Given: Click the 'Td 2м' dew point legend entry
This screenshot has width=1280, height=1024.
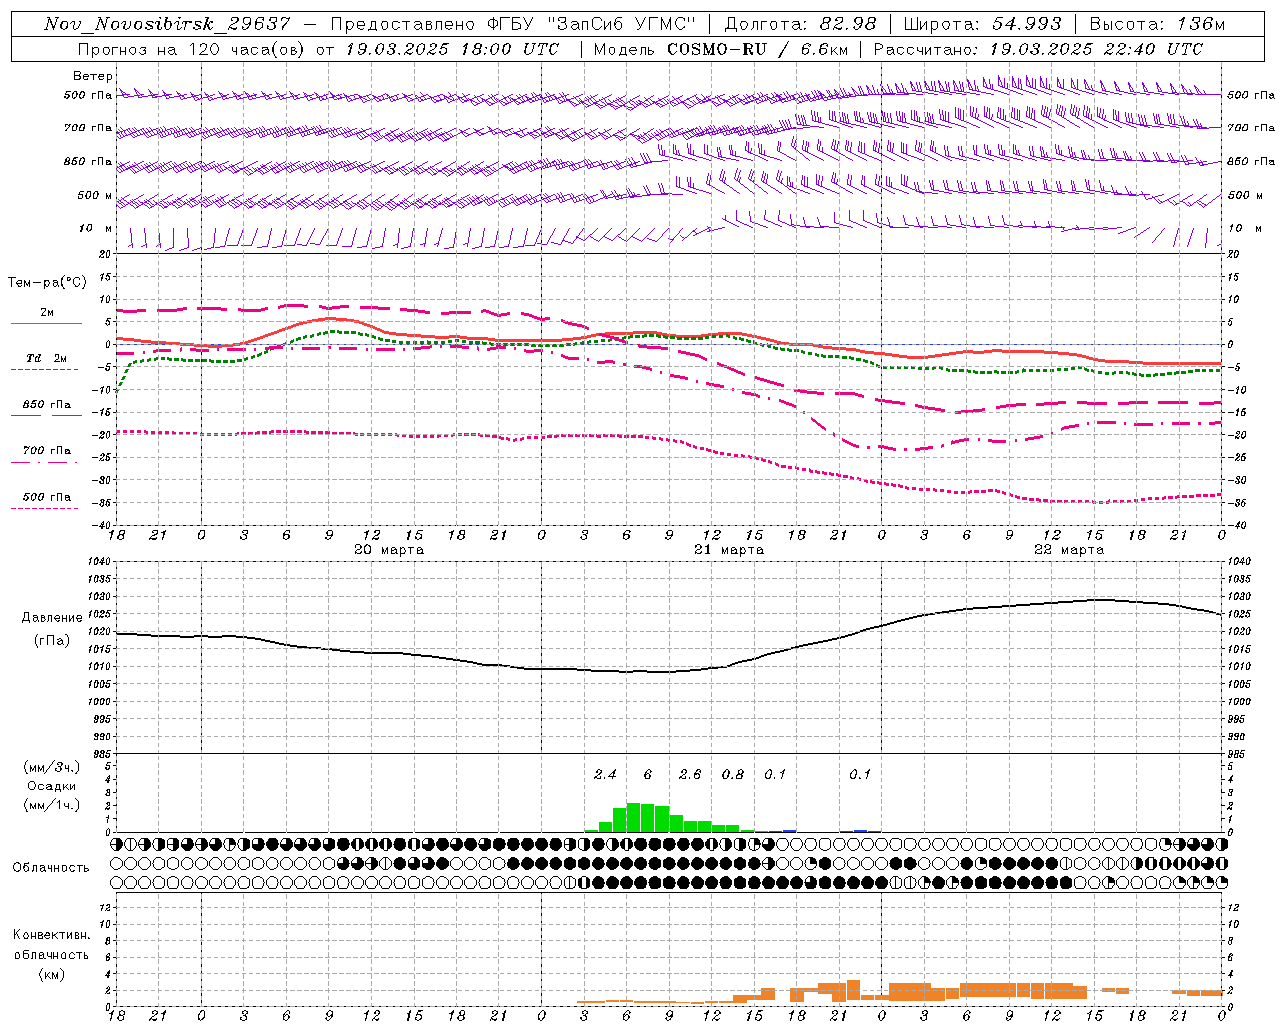Looking at the screenshot, I should tap(46, 358).
